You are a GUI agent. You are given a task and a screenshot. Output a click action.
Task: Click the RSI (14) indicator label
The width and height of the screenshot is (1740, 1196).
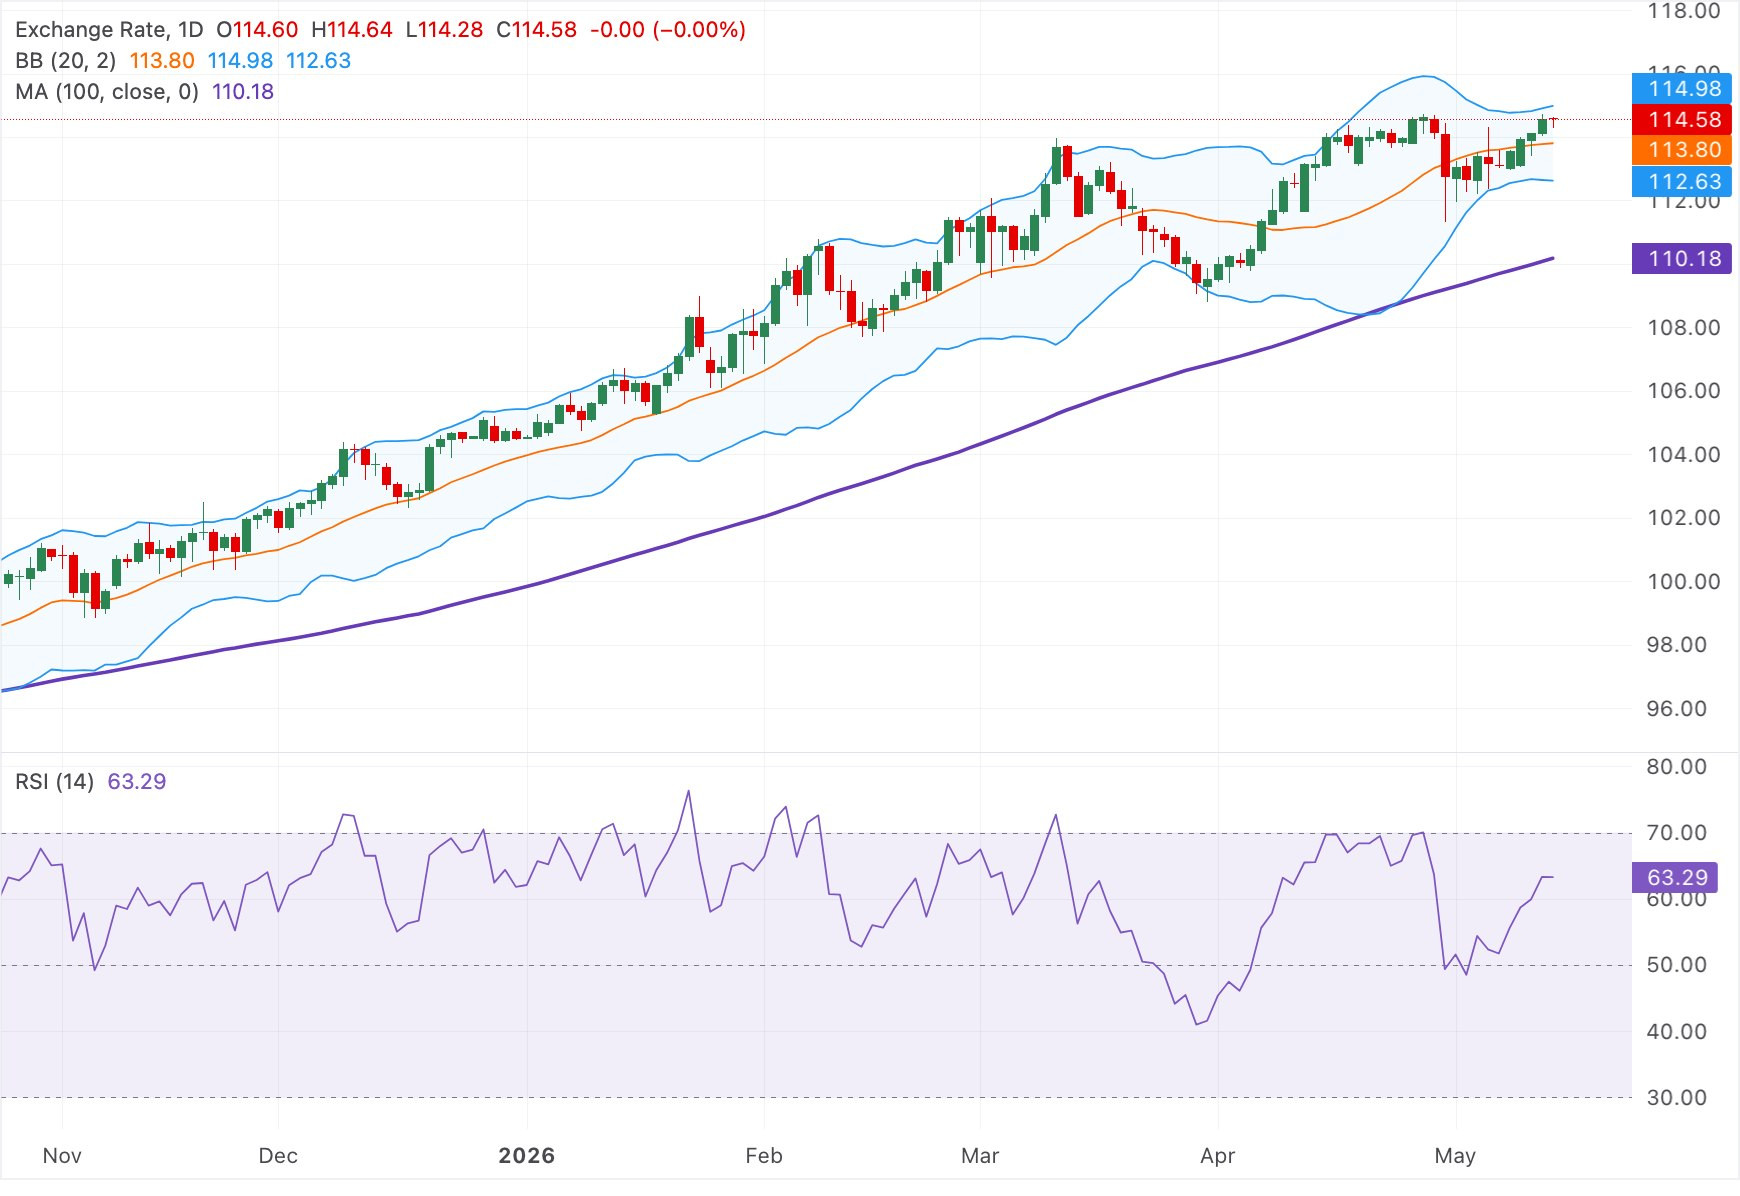click(x=55, y=782)
